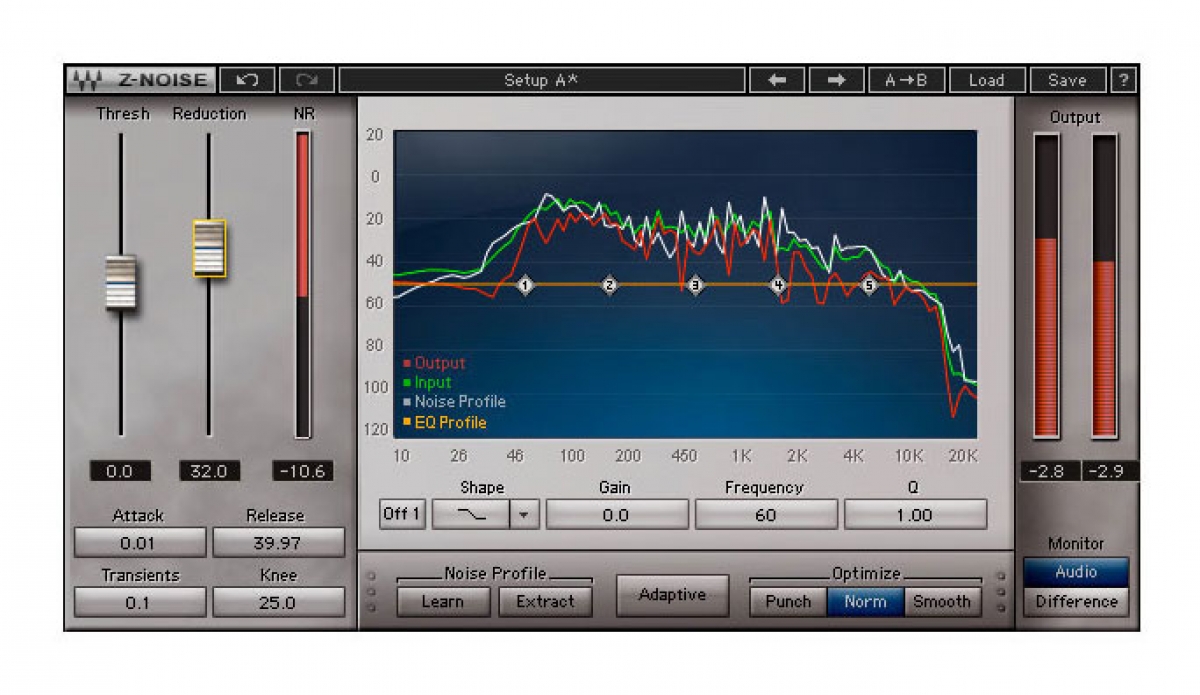Select Punch optimize mode
Image resolution: width=1200 pixels, height=695 pixels.
point(788,601)
